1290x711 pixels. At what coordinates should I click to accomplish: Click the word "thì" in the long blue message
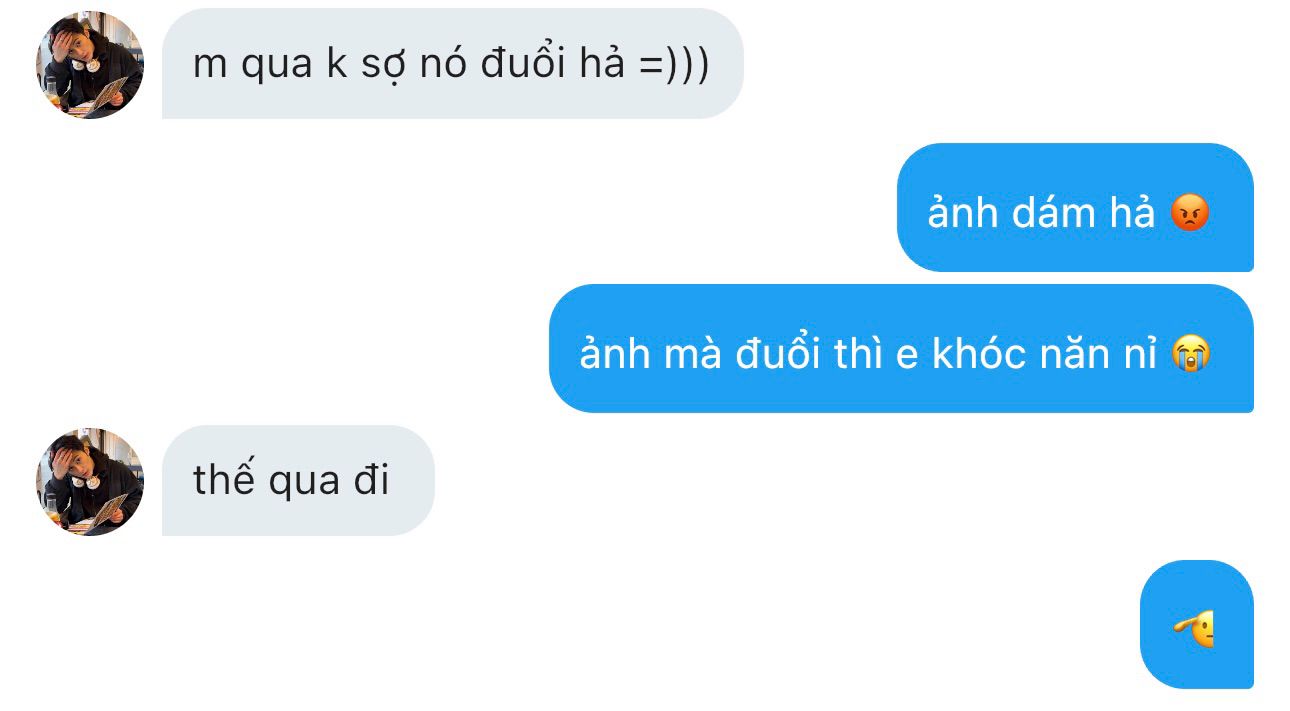coord(859,354)
